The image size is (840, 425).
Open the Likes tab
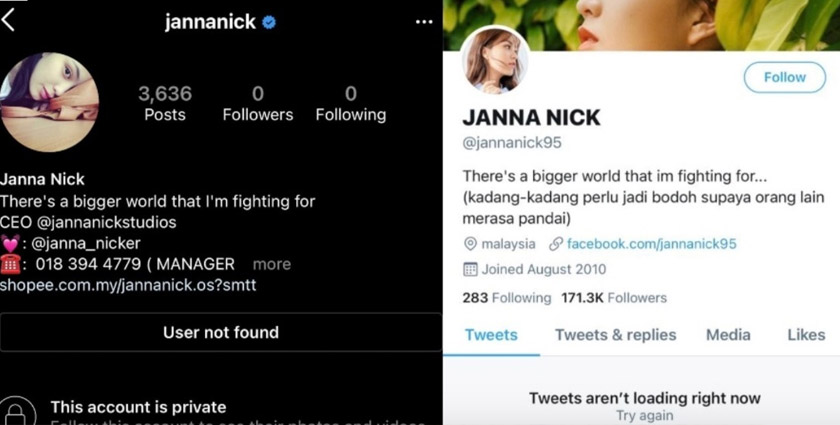(806, 335)
